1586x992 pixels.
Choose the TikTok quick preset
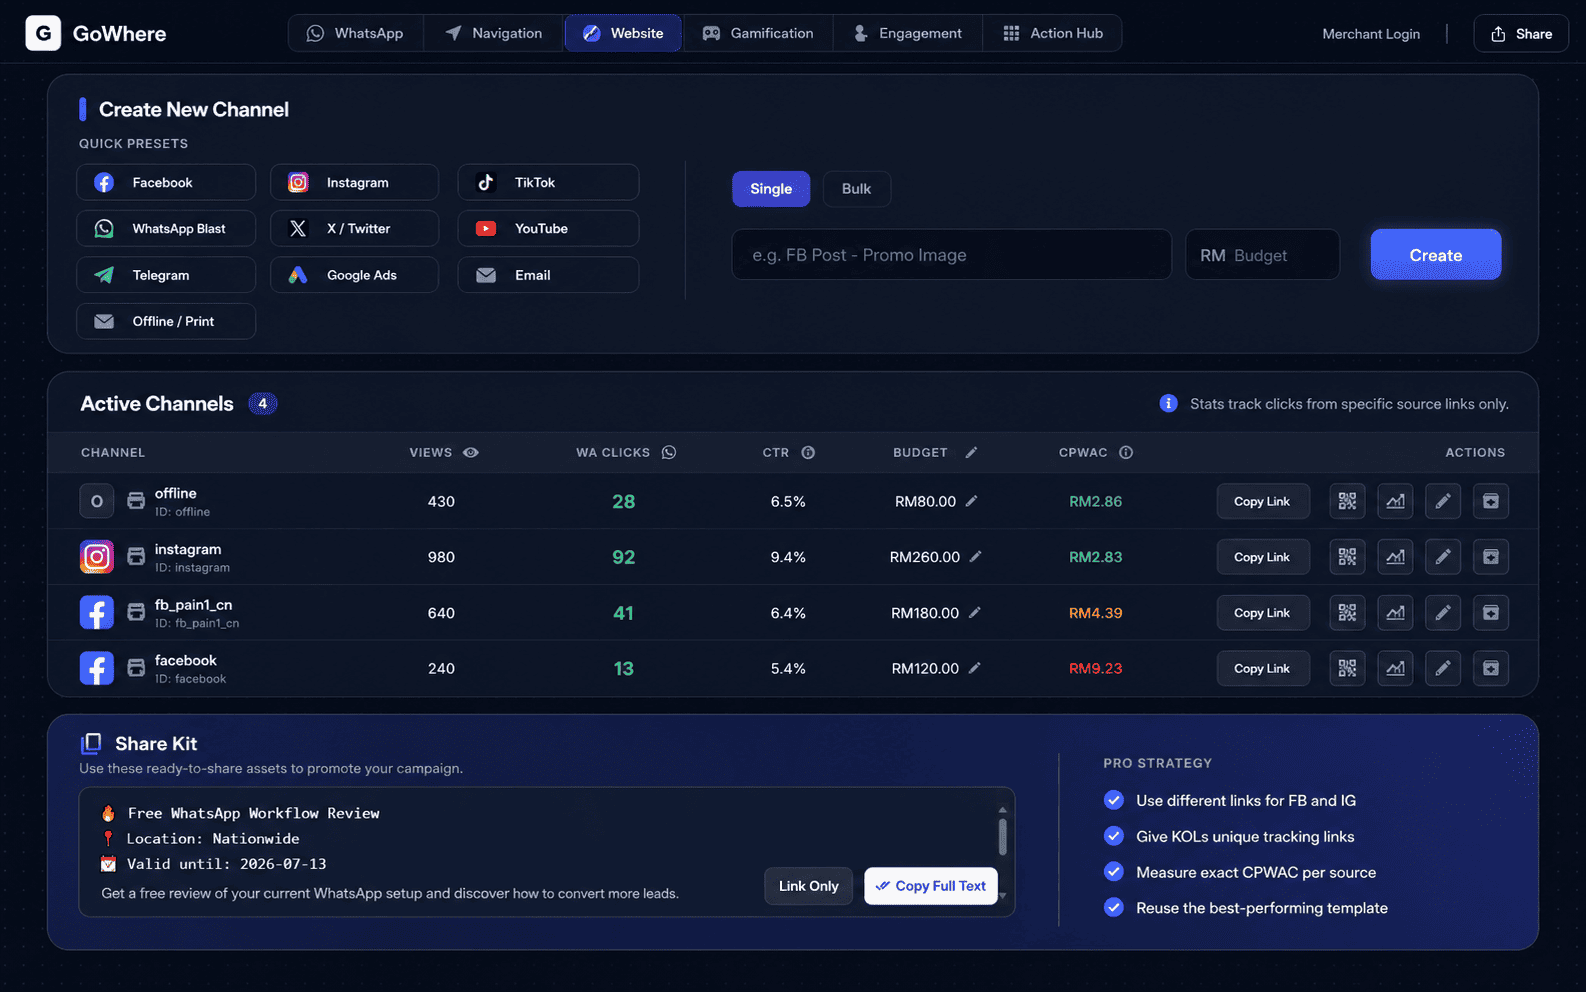548,182
